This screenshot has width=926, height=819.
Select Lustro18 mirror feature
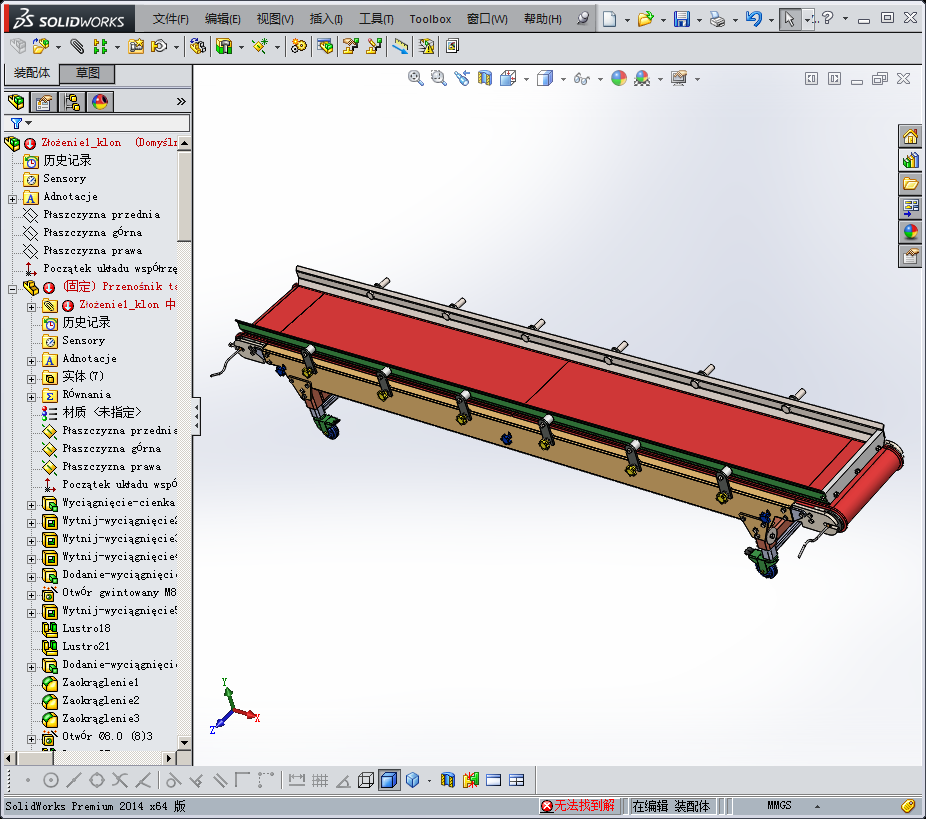click(x=86, y=628)
